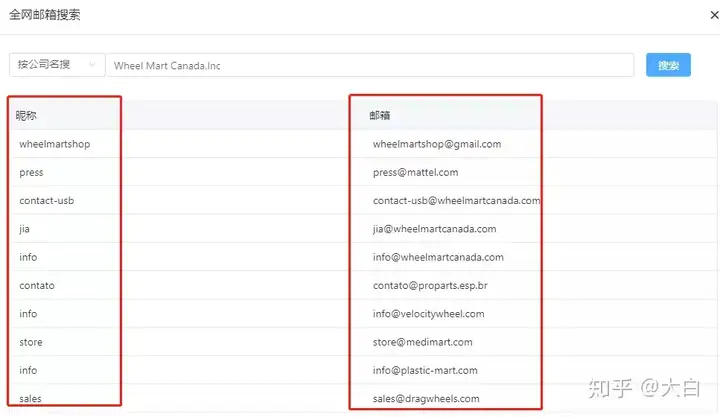Select nickname store

pos(31,342)
